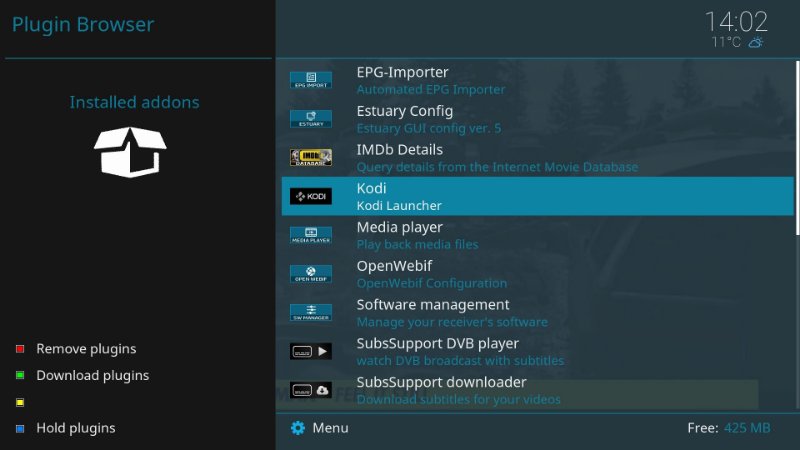Select the EPG-Importer list entry title

coord(402,72)
